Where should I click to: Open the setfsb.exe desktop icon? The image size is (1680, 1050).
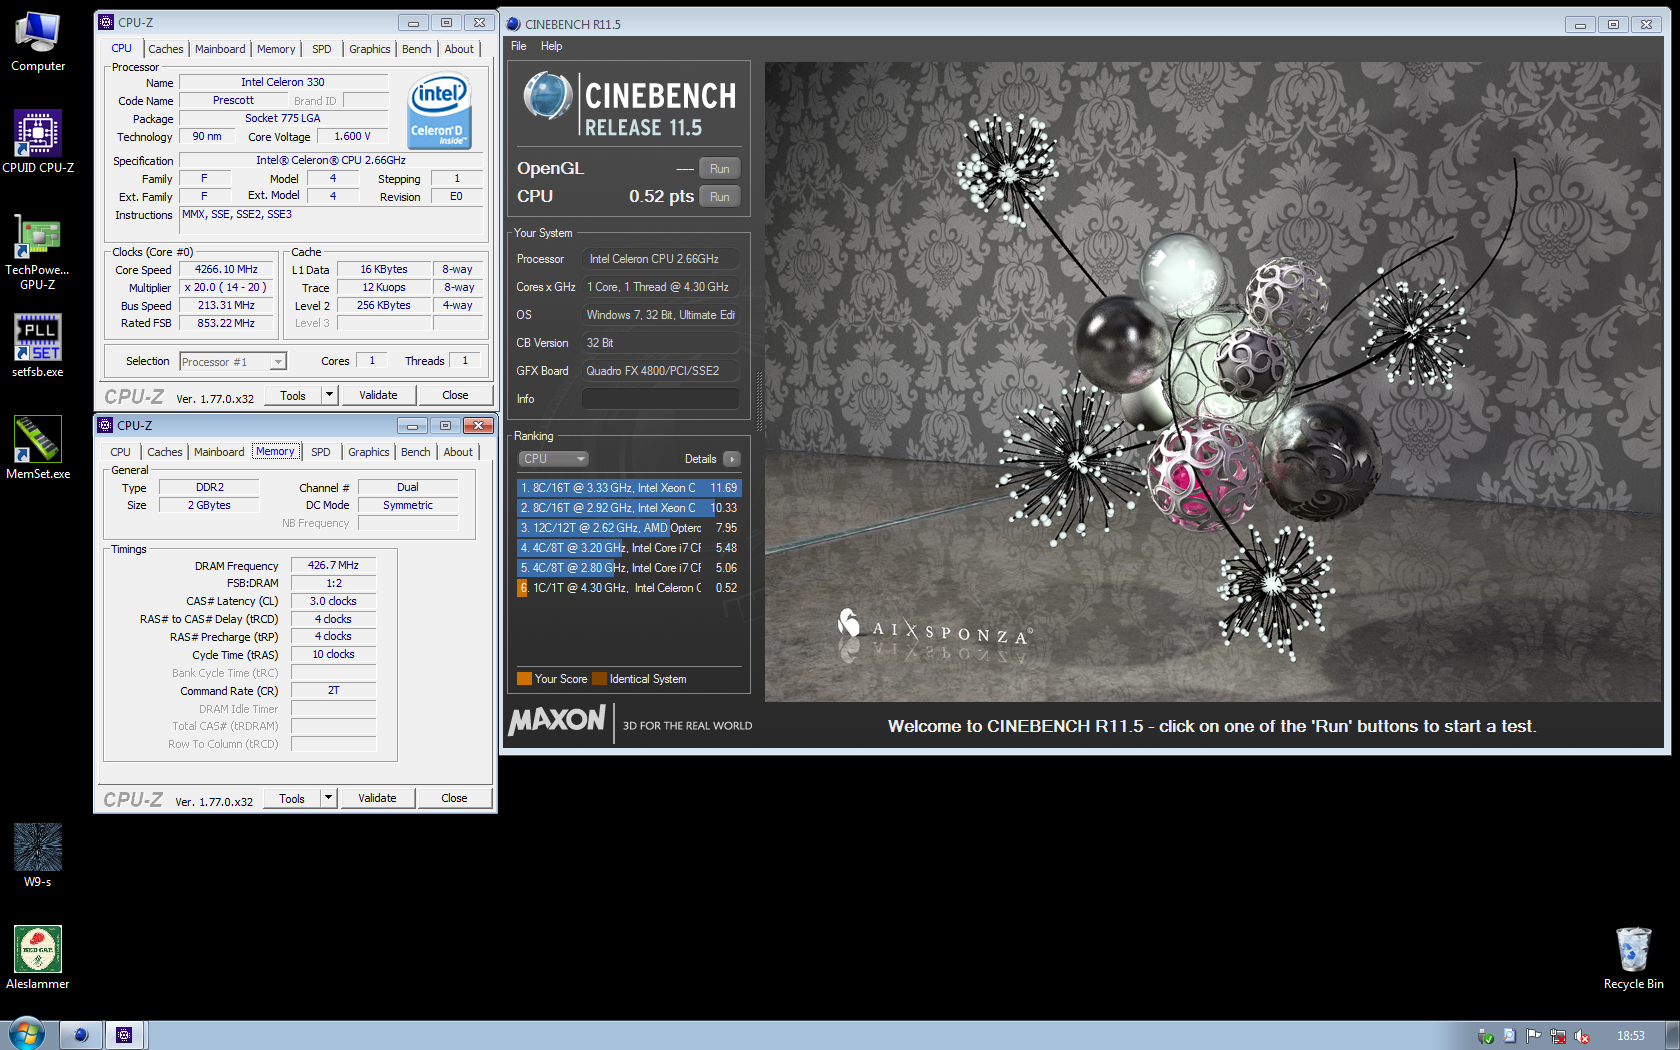[x=38, y=345]
